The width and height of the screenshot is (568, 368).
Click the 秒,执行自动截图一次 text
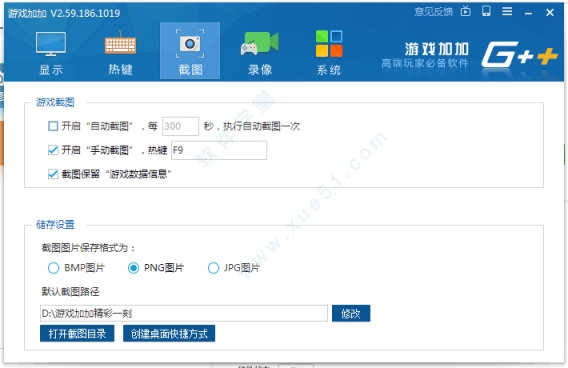click(x=252, y=126)
